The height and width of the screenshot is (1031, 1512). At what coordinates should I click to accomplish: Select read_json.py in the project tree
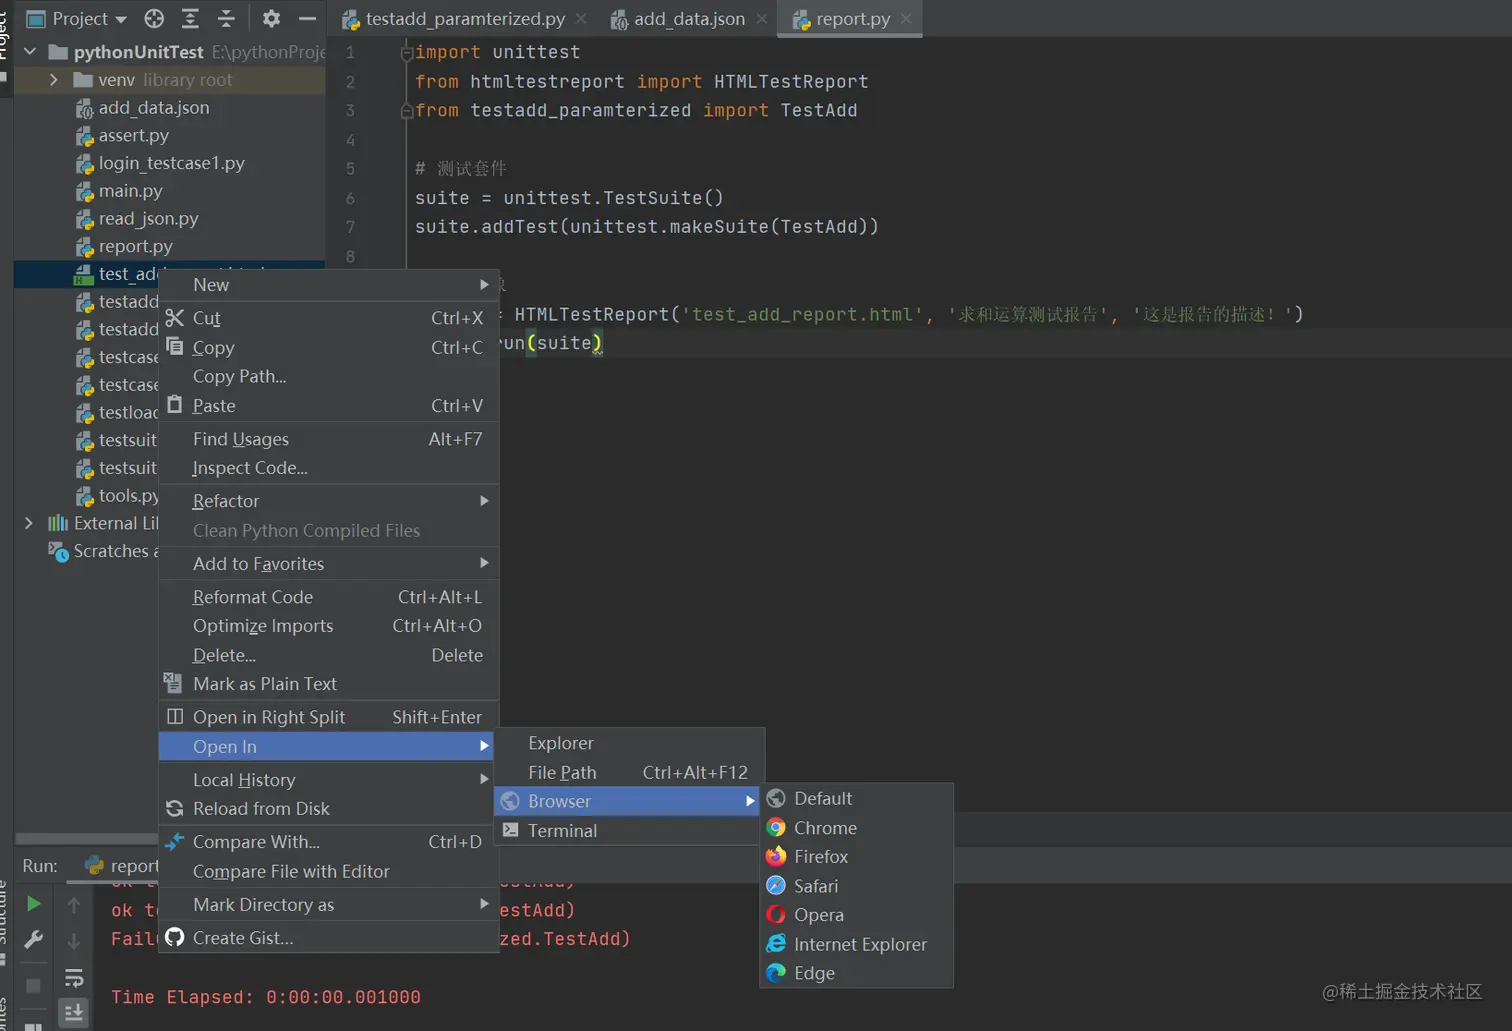tap(148, 218)
